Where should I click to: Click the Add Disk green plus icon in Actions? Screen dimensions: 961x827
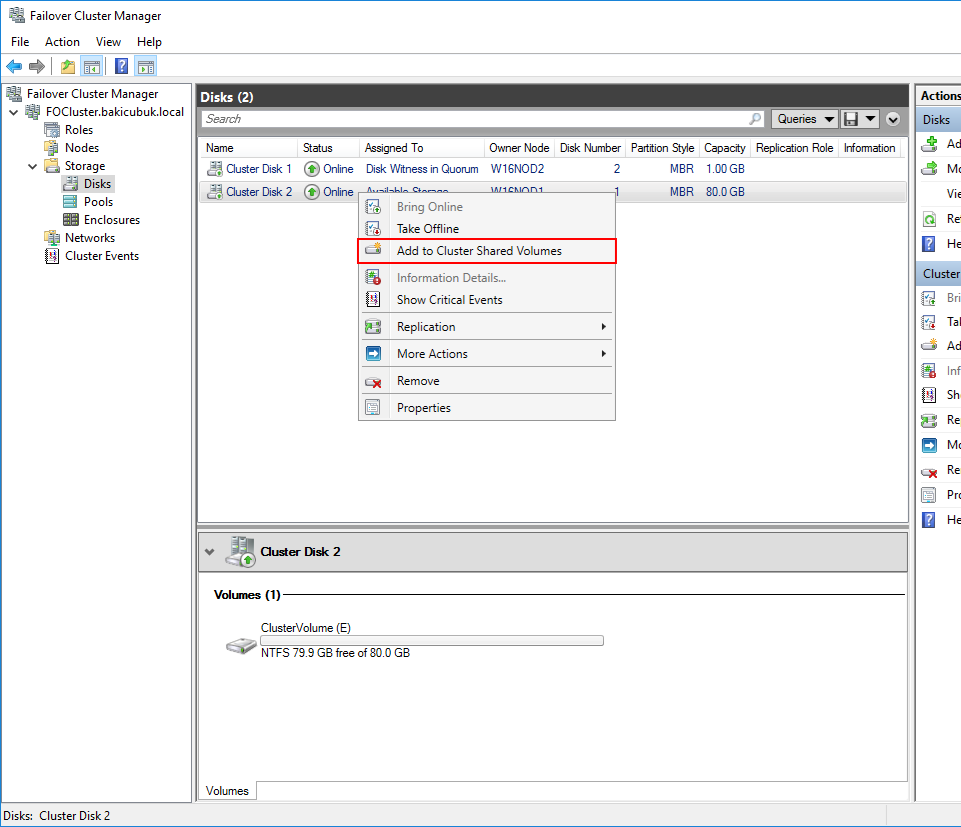point(930,143)
